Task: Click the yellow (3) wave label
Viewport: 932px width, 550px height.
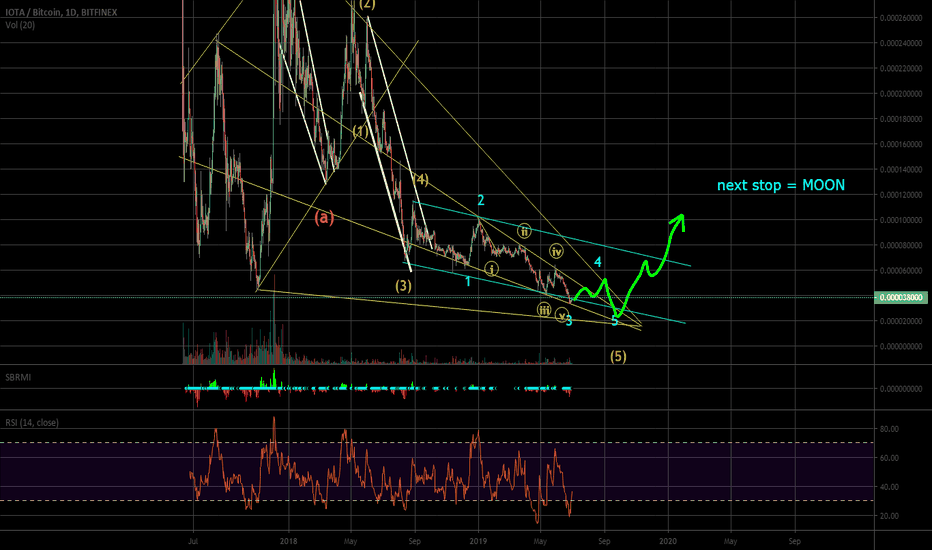Action: coord(404,286)
